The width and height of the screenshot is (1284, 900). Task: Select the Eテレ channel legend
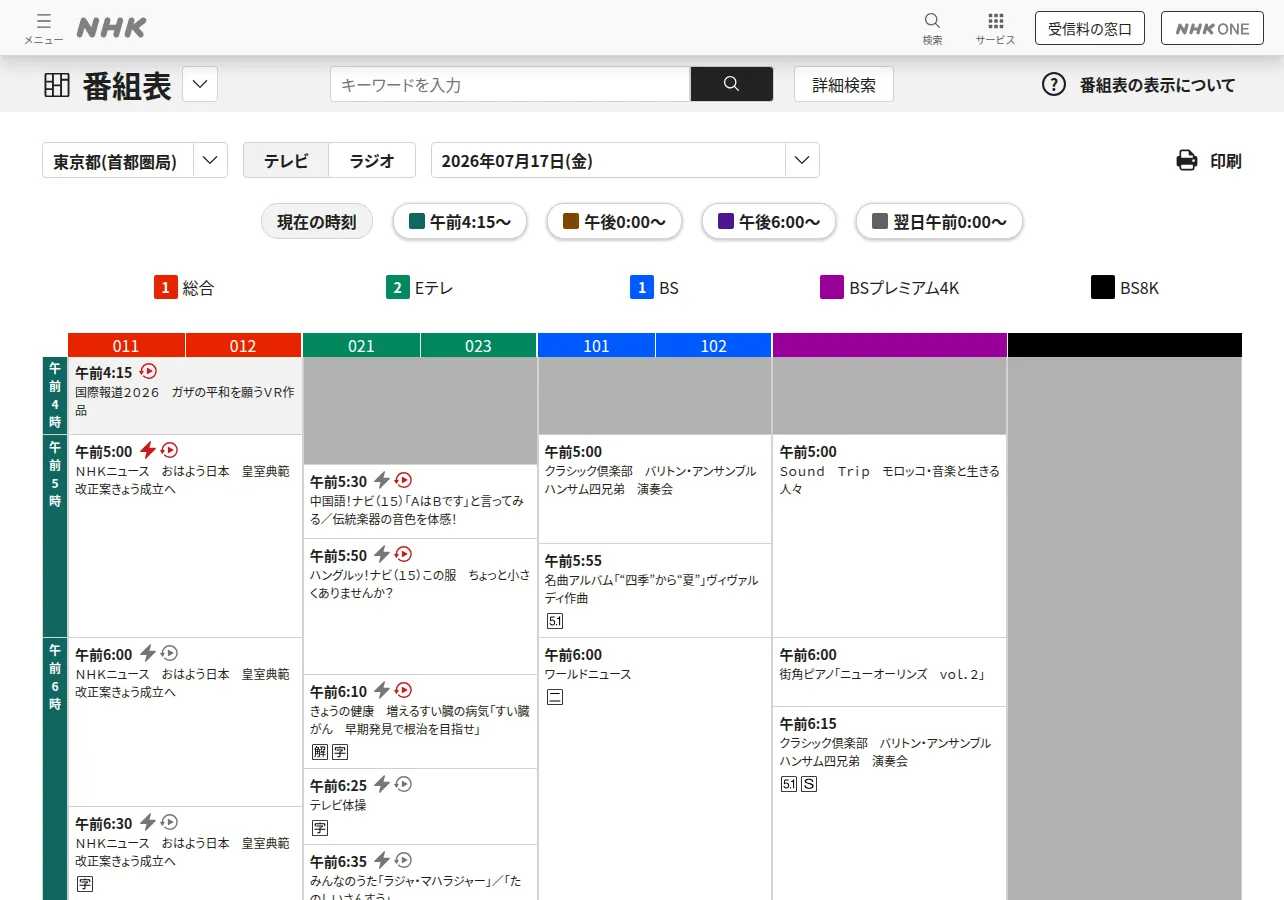tap(420, 288)
